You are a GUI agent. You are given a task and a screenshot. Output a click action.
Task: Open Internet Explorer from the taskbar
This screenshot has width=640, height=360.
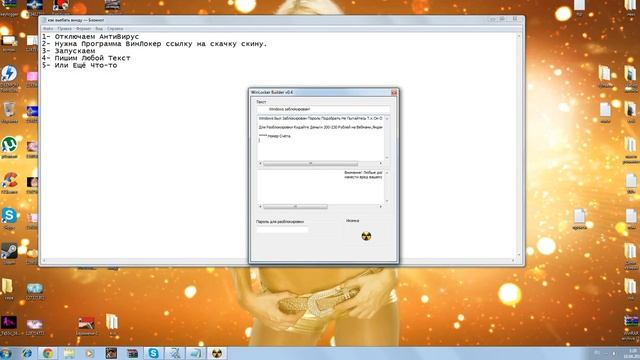[x=27, y=353]
